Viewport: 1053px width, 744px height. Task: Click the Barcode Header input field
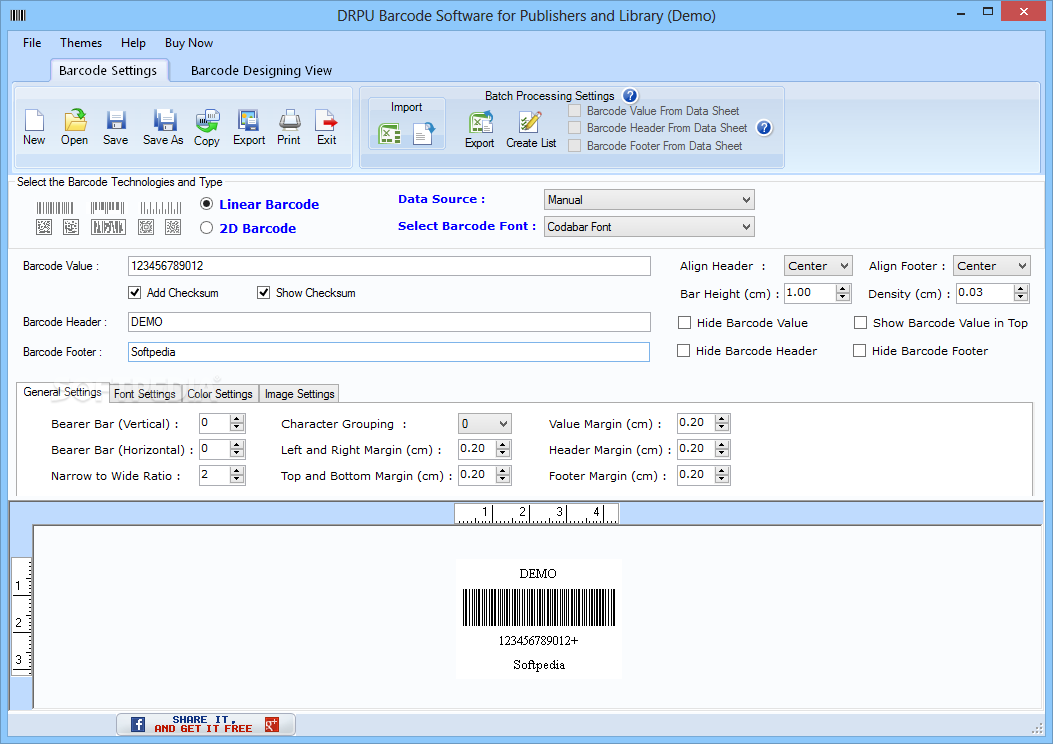(x=389, y=322)
